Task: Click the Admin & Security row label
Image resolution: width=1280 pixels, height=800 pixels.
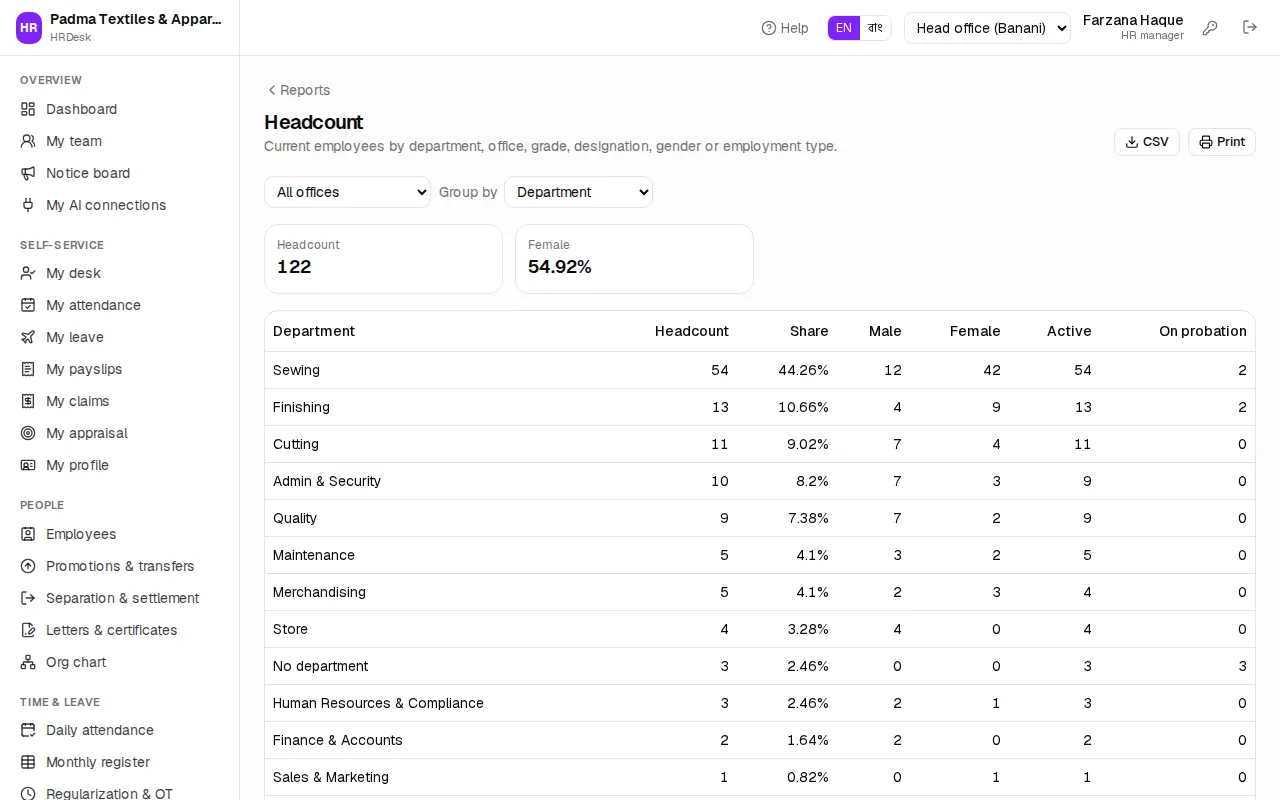Action: coord(327,481)
